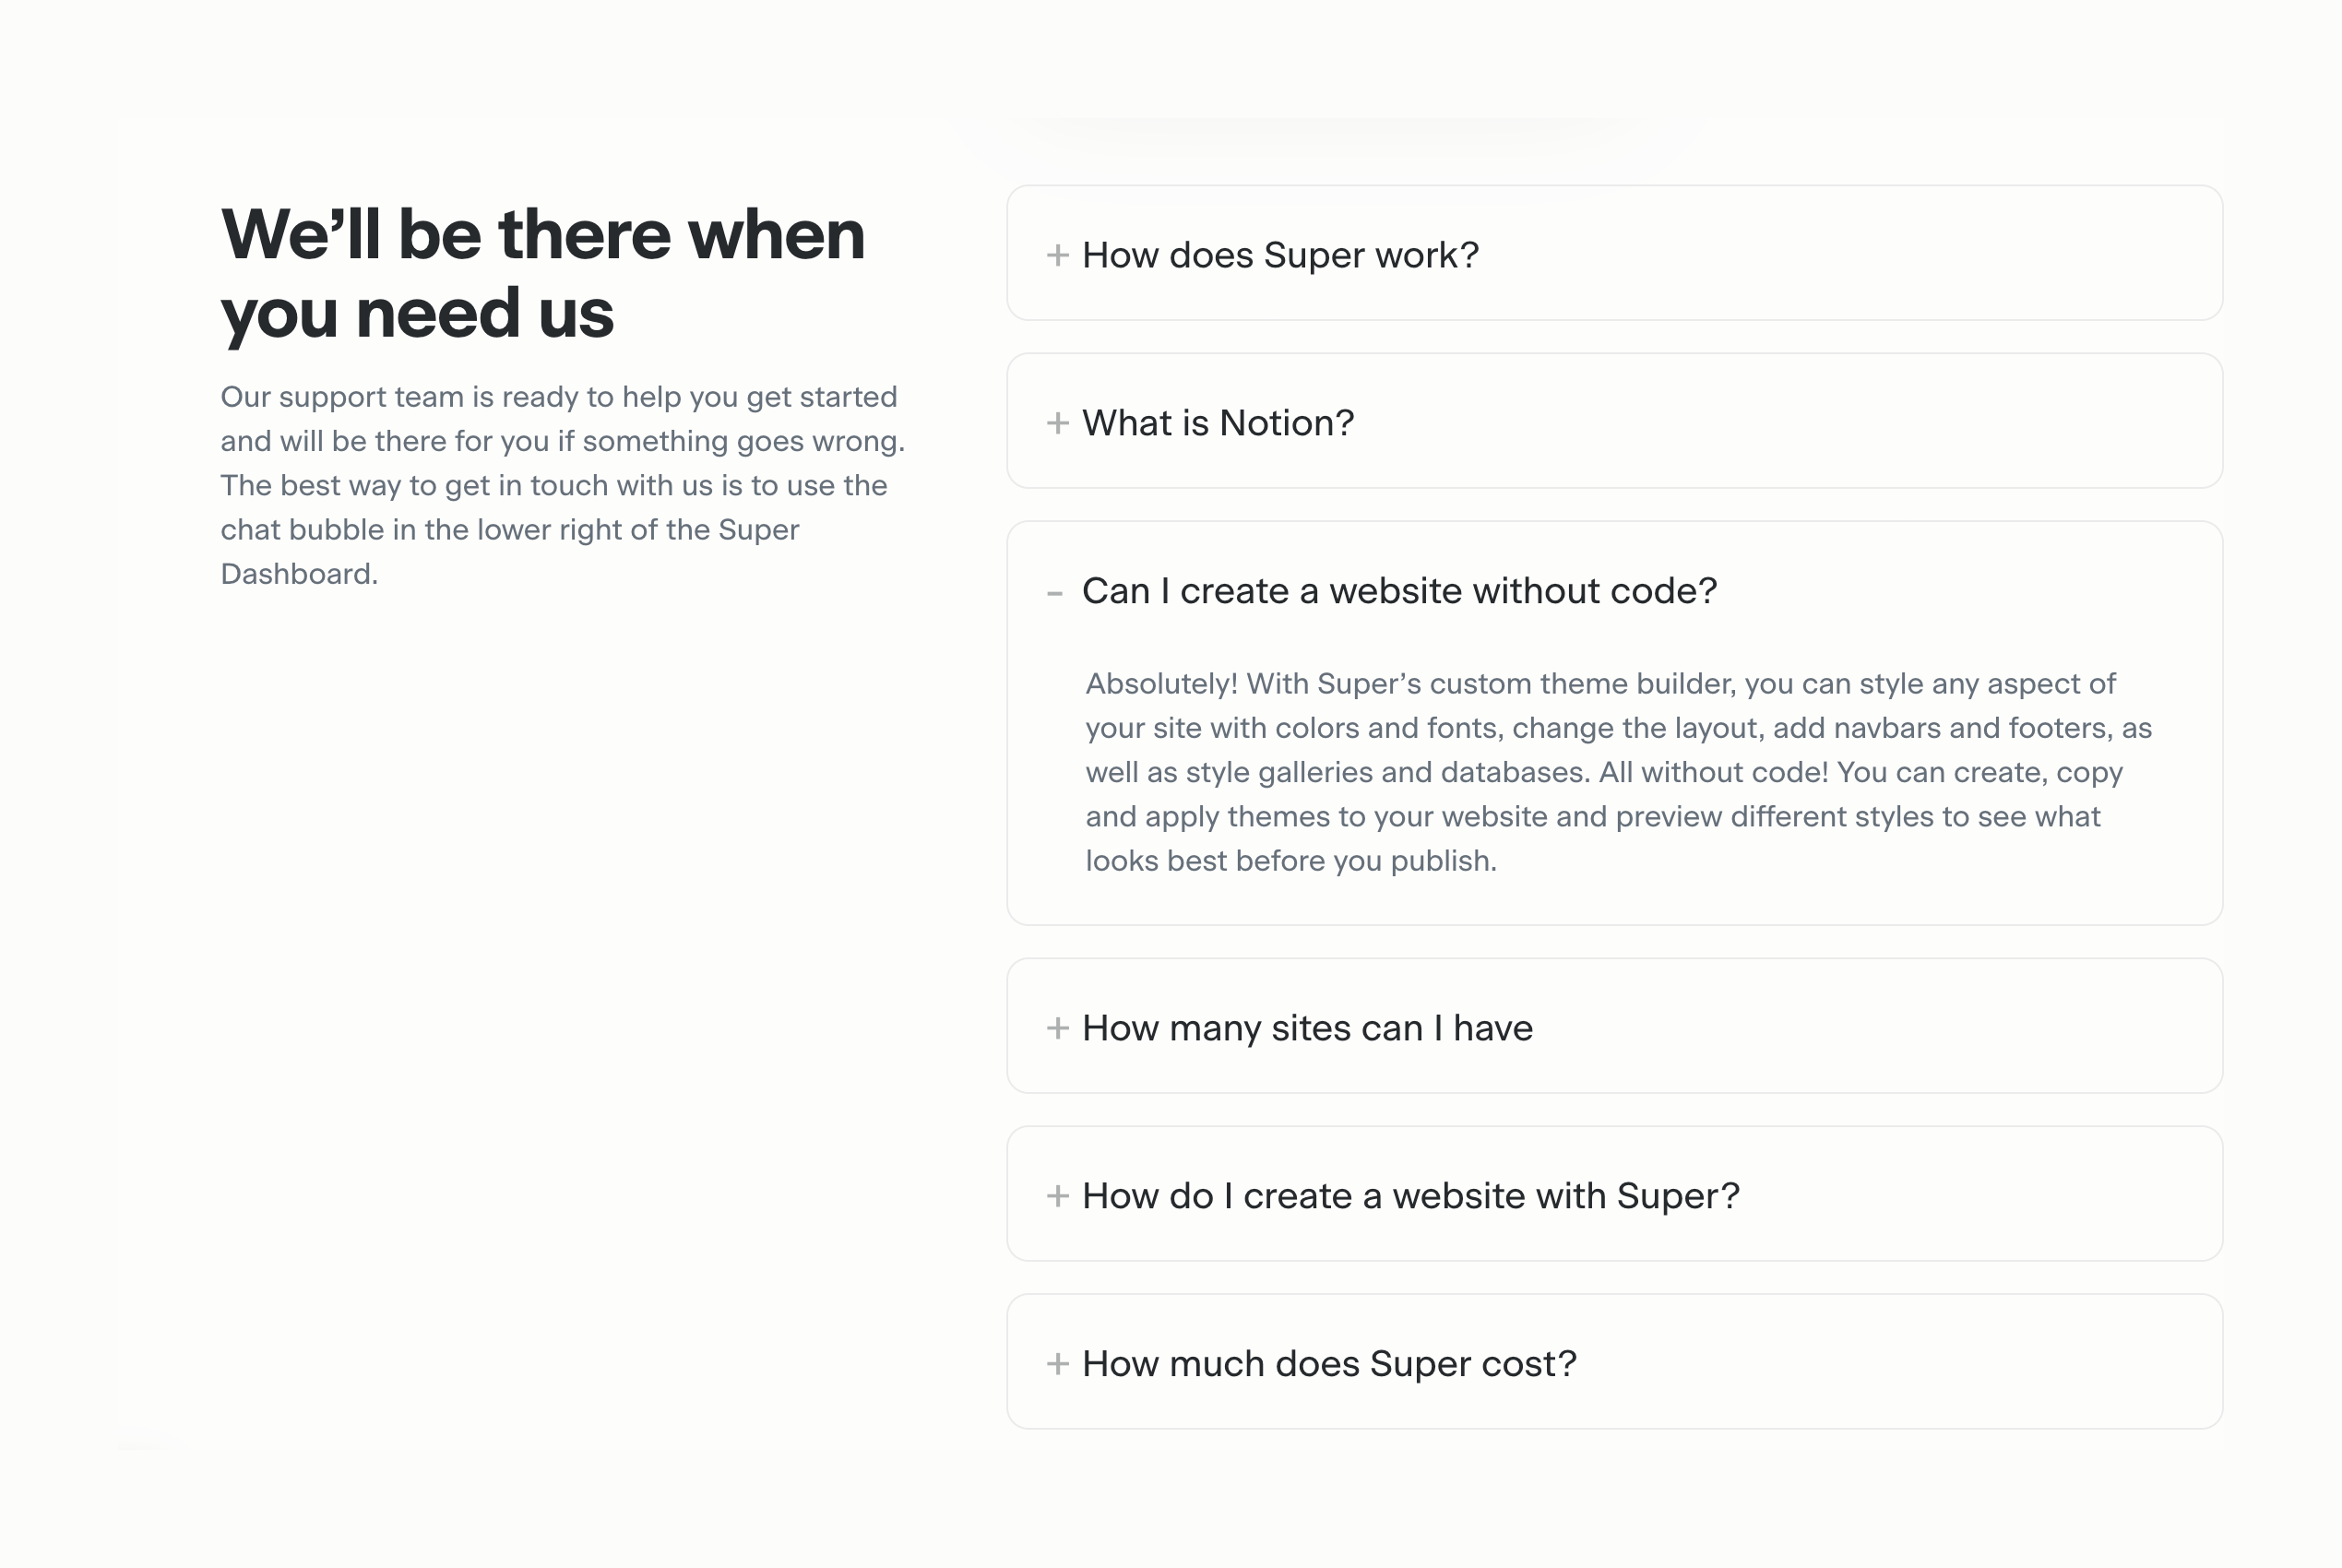Image resolution: width=2342 pixels, height=1568 pixels.
Task: Expand the 'How many sites can I have' question
Action: [1307, 1028]
